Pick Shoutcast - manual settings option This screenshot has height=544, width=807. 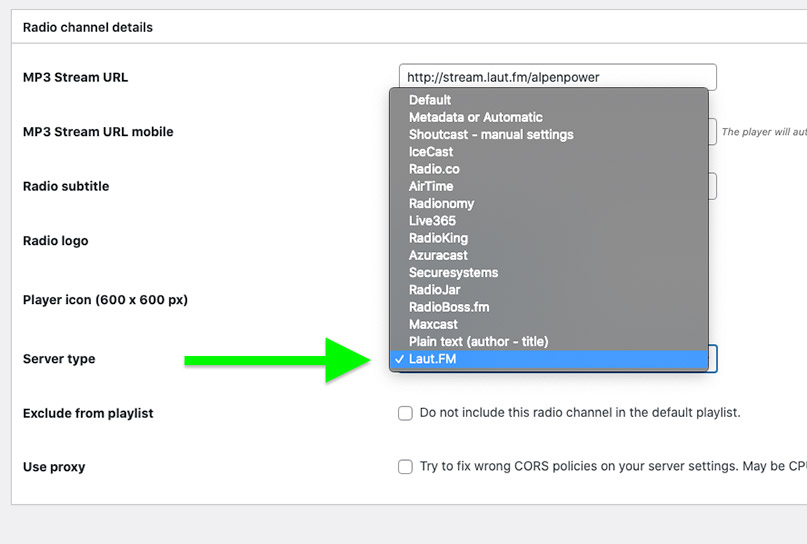tap(491, 134)
